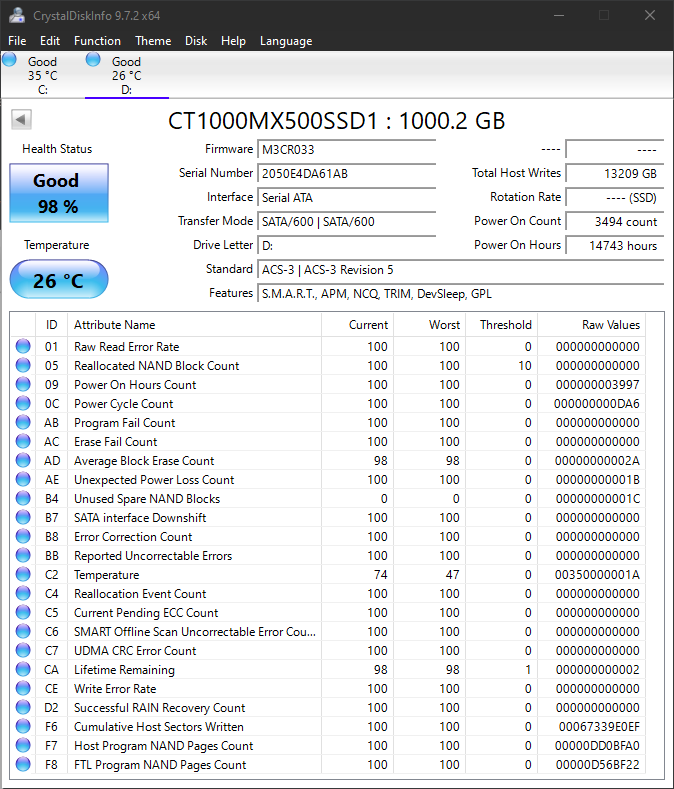674x789 pixels.
Task: Click status orb for Lifetime Remaining row
Action: (23, 670)
